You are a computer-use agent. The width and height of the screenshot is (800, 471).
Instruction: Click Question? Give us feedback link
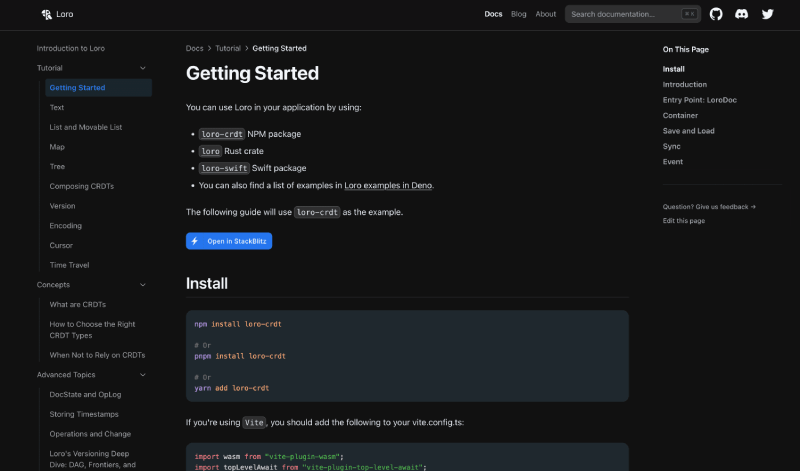click(x=709, y=207)
